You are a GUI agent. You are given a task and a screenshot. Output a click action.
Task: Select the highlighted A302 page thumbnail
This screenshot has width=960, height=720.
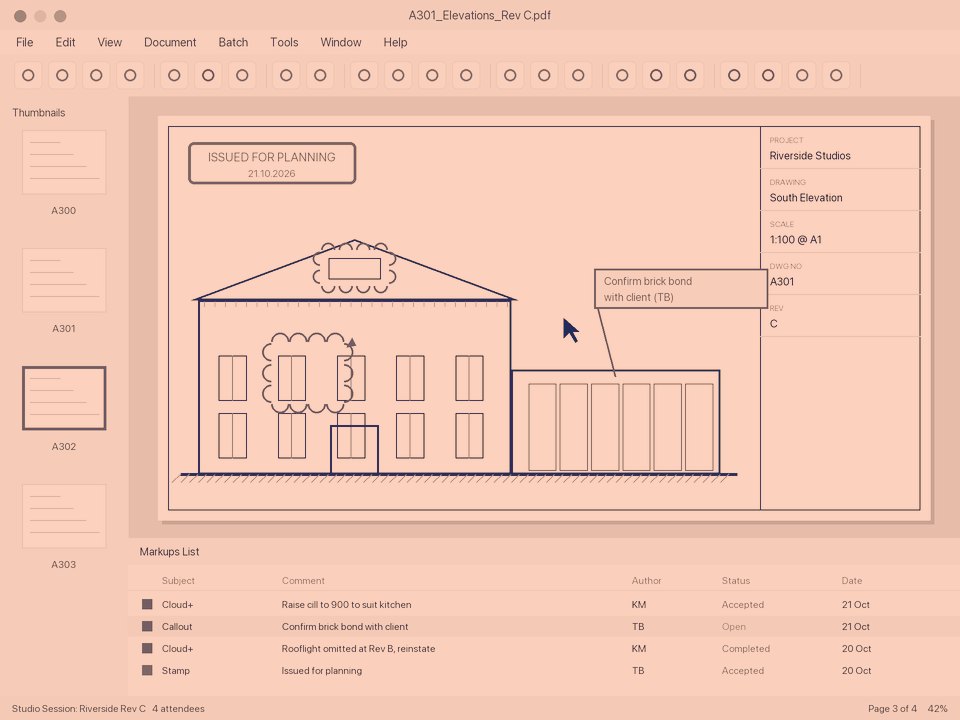[x=64, y=399]
